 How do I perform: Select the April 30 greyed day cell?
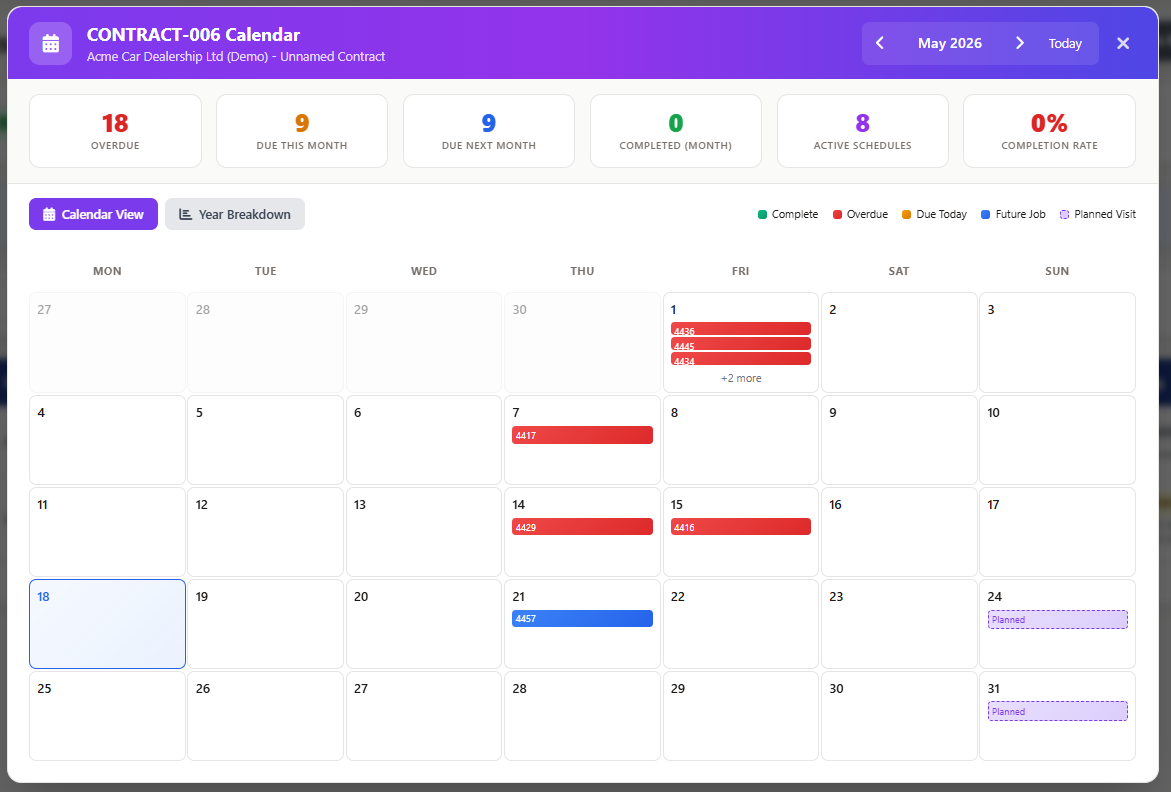click(x=582, y=343)
